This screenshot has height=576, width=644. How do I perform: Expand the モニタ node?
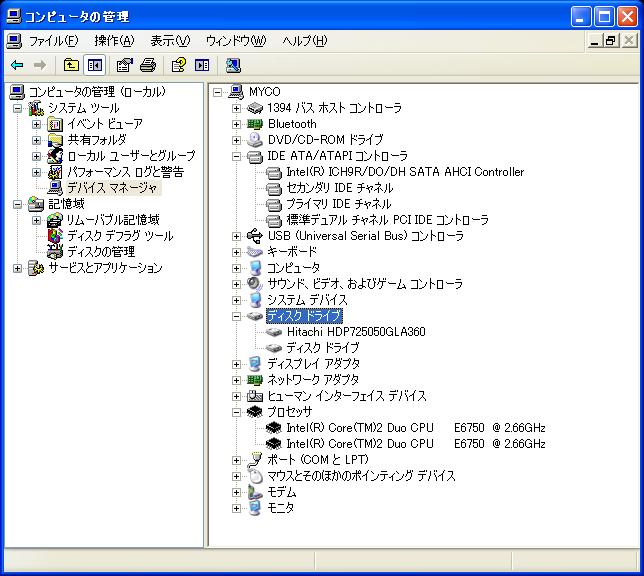tap(236, 508)
